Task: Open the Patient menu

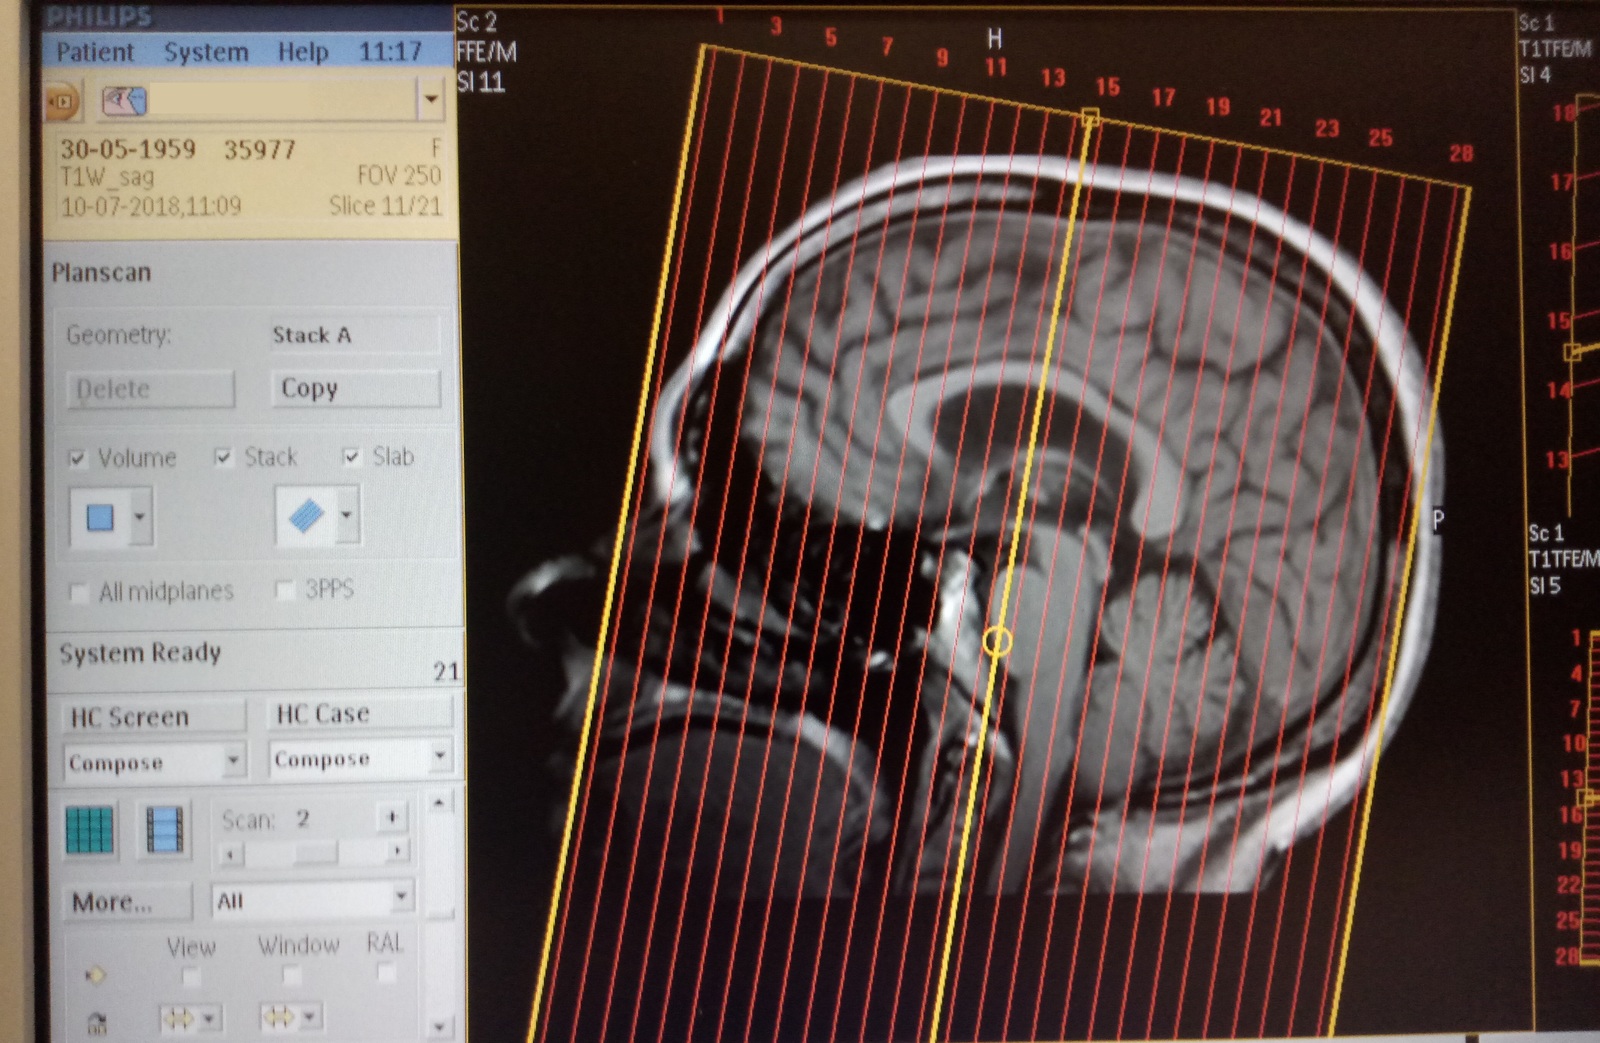Action: point(94,52)
